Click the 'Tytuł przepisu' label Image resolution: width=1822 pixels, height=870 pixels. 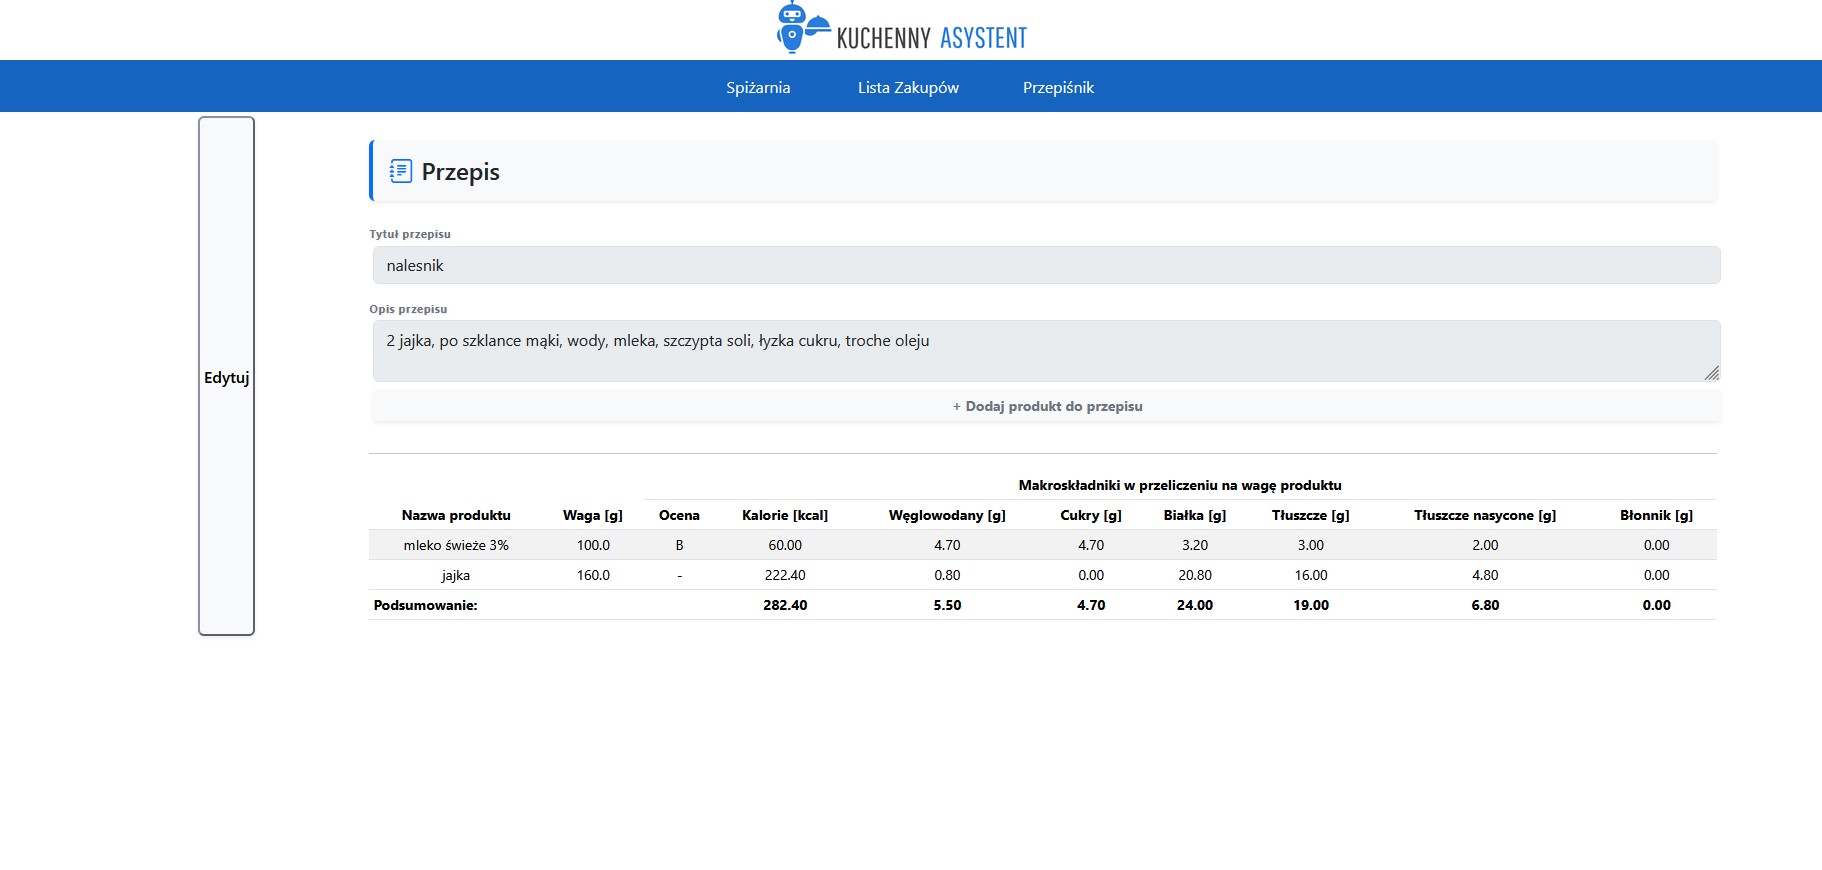click(x=410, y=234)
